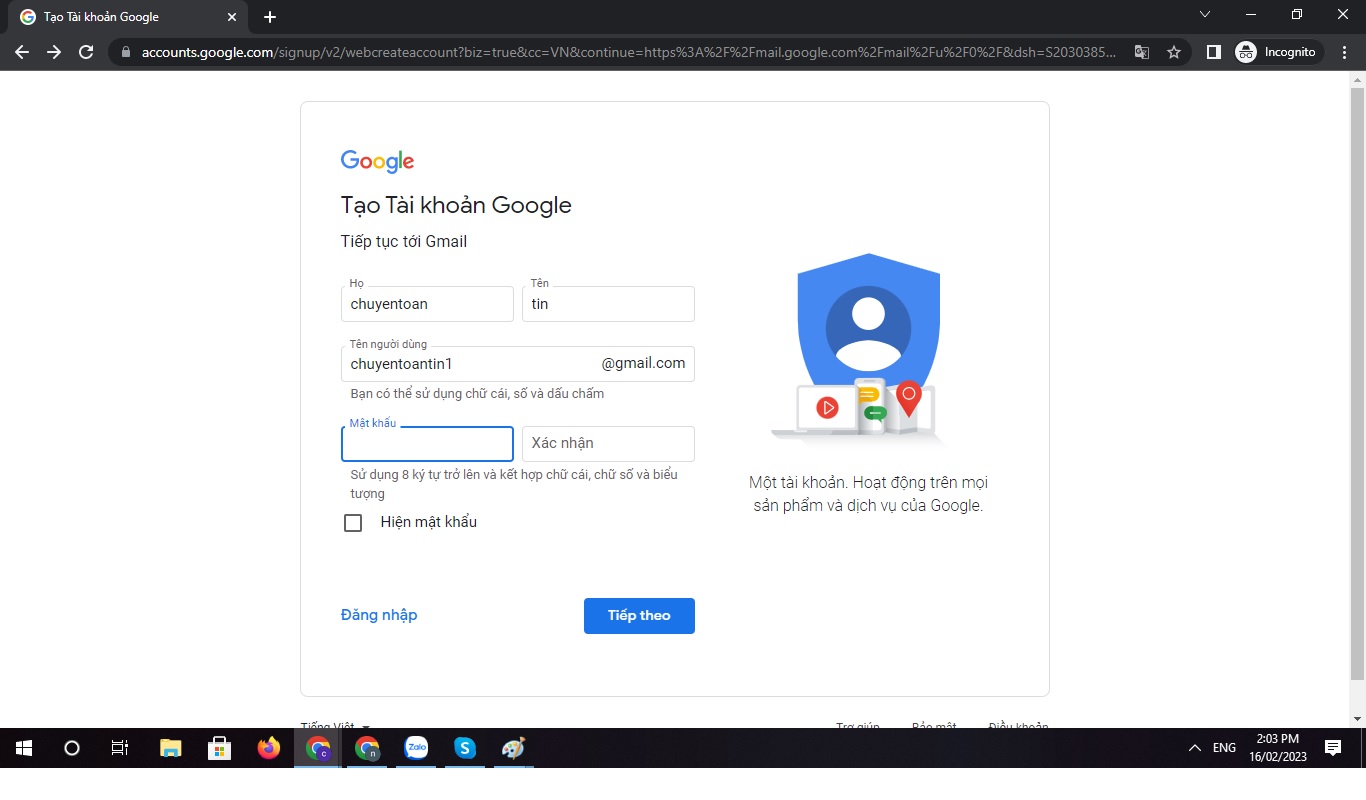Click the Tên người dùng username field
1366x800 pixels.
pos(518,364)
